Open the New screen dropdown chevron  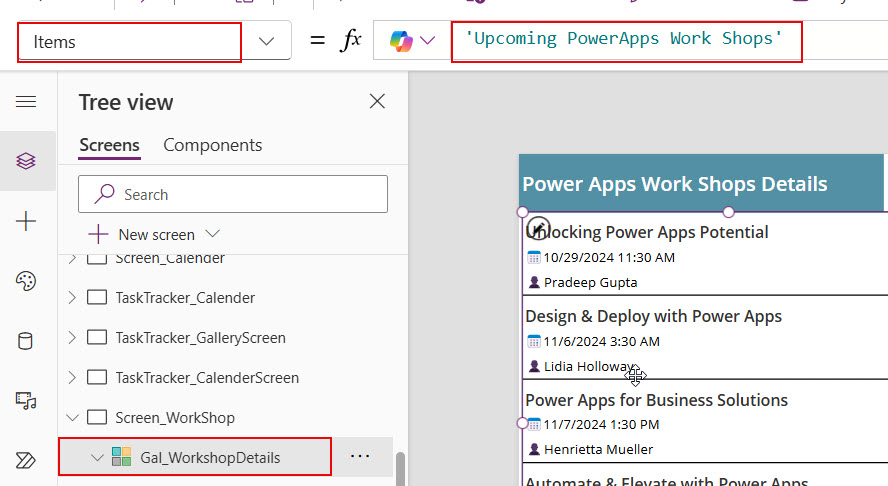[x=212, y=233]
